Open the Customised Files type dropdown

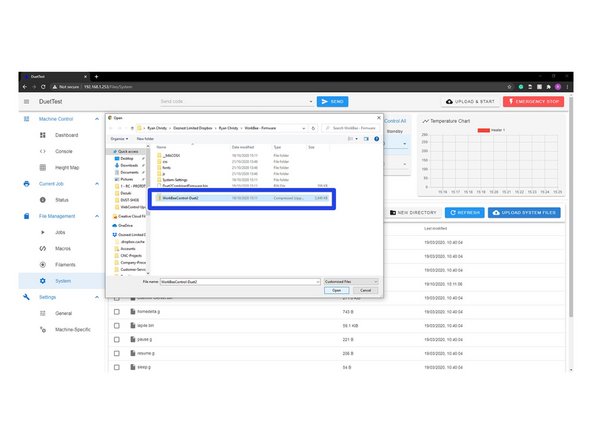351,282
